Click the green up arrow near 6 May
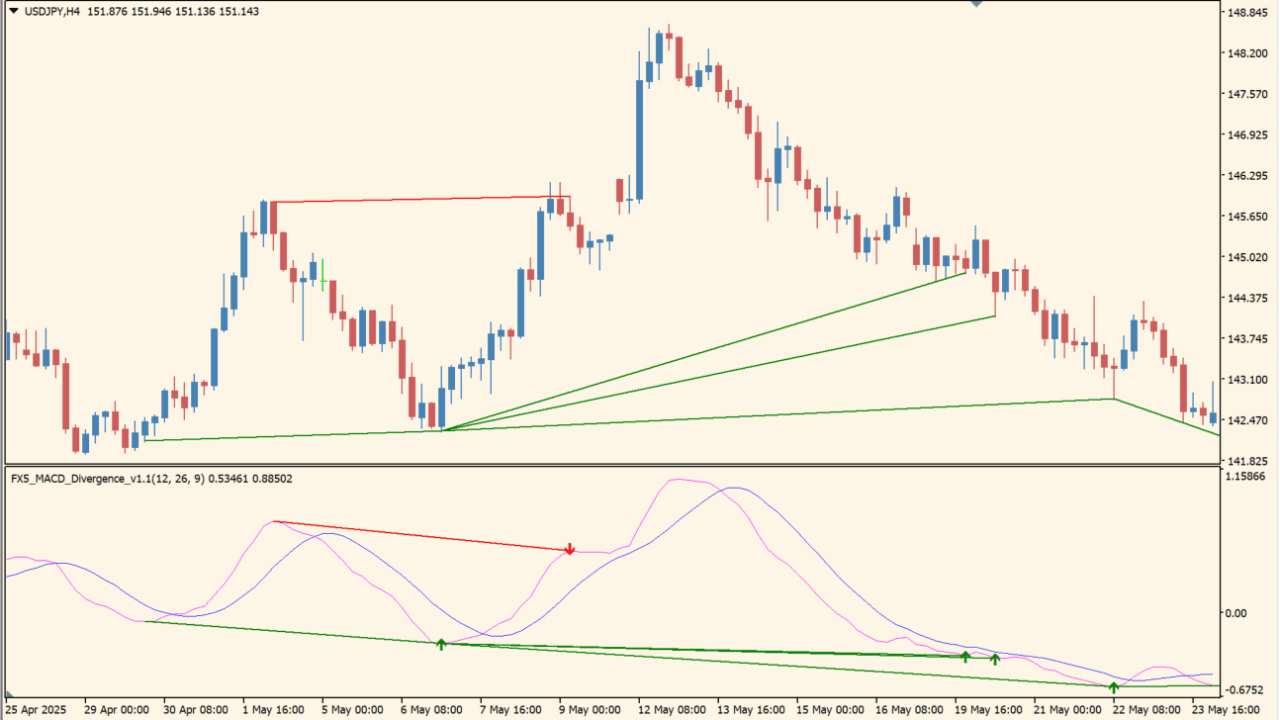 point(440,644)
